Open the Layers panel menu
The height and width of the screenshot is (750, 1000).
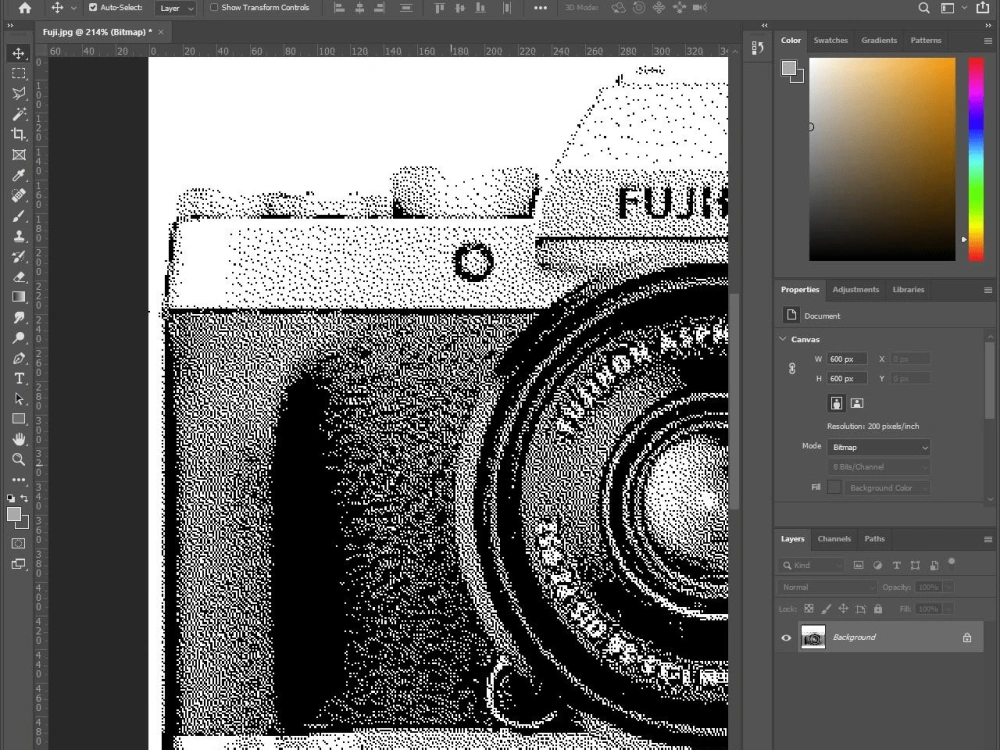click(988, 539)
